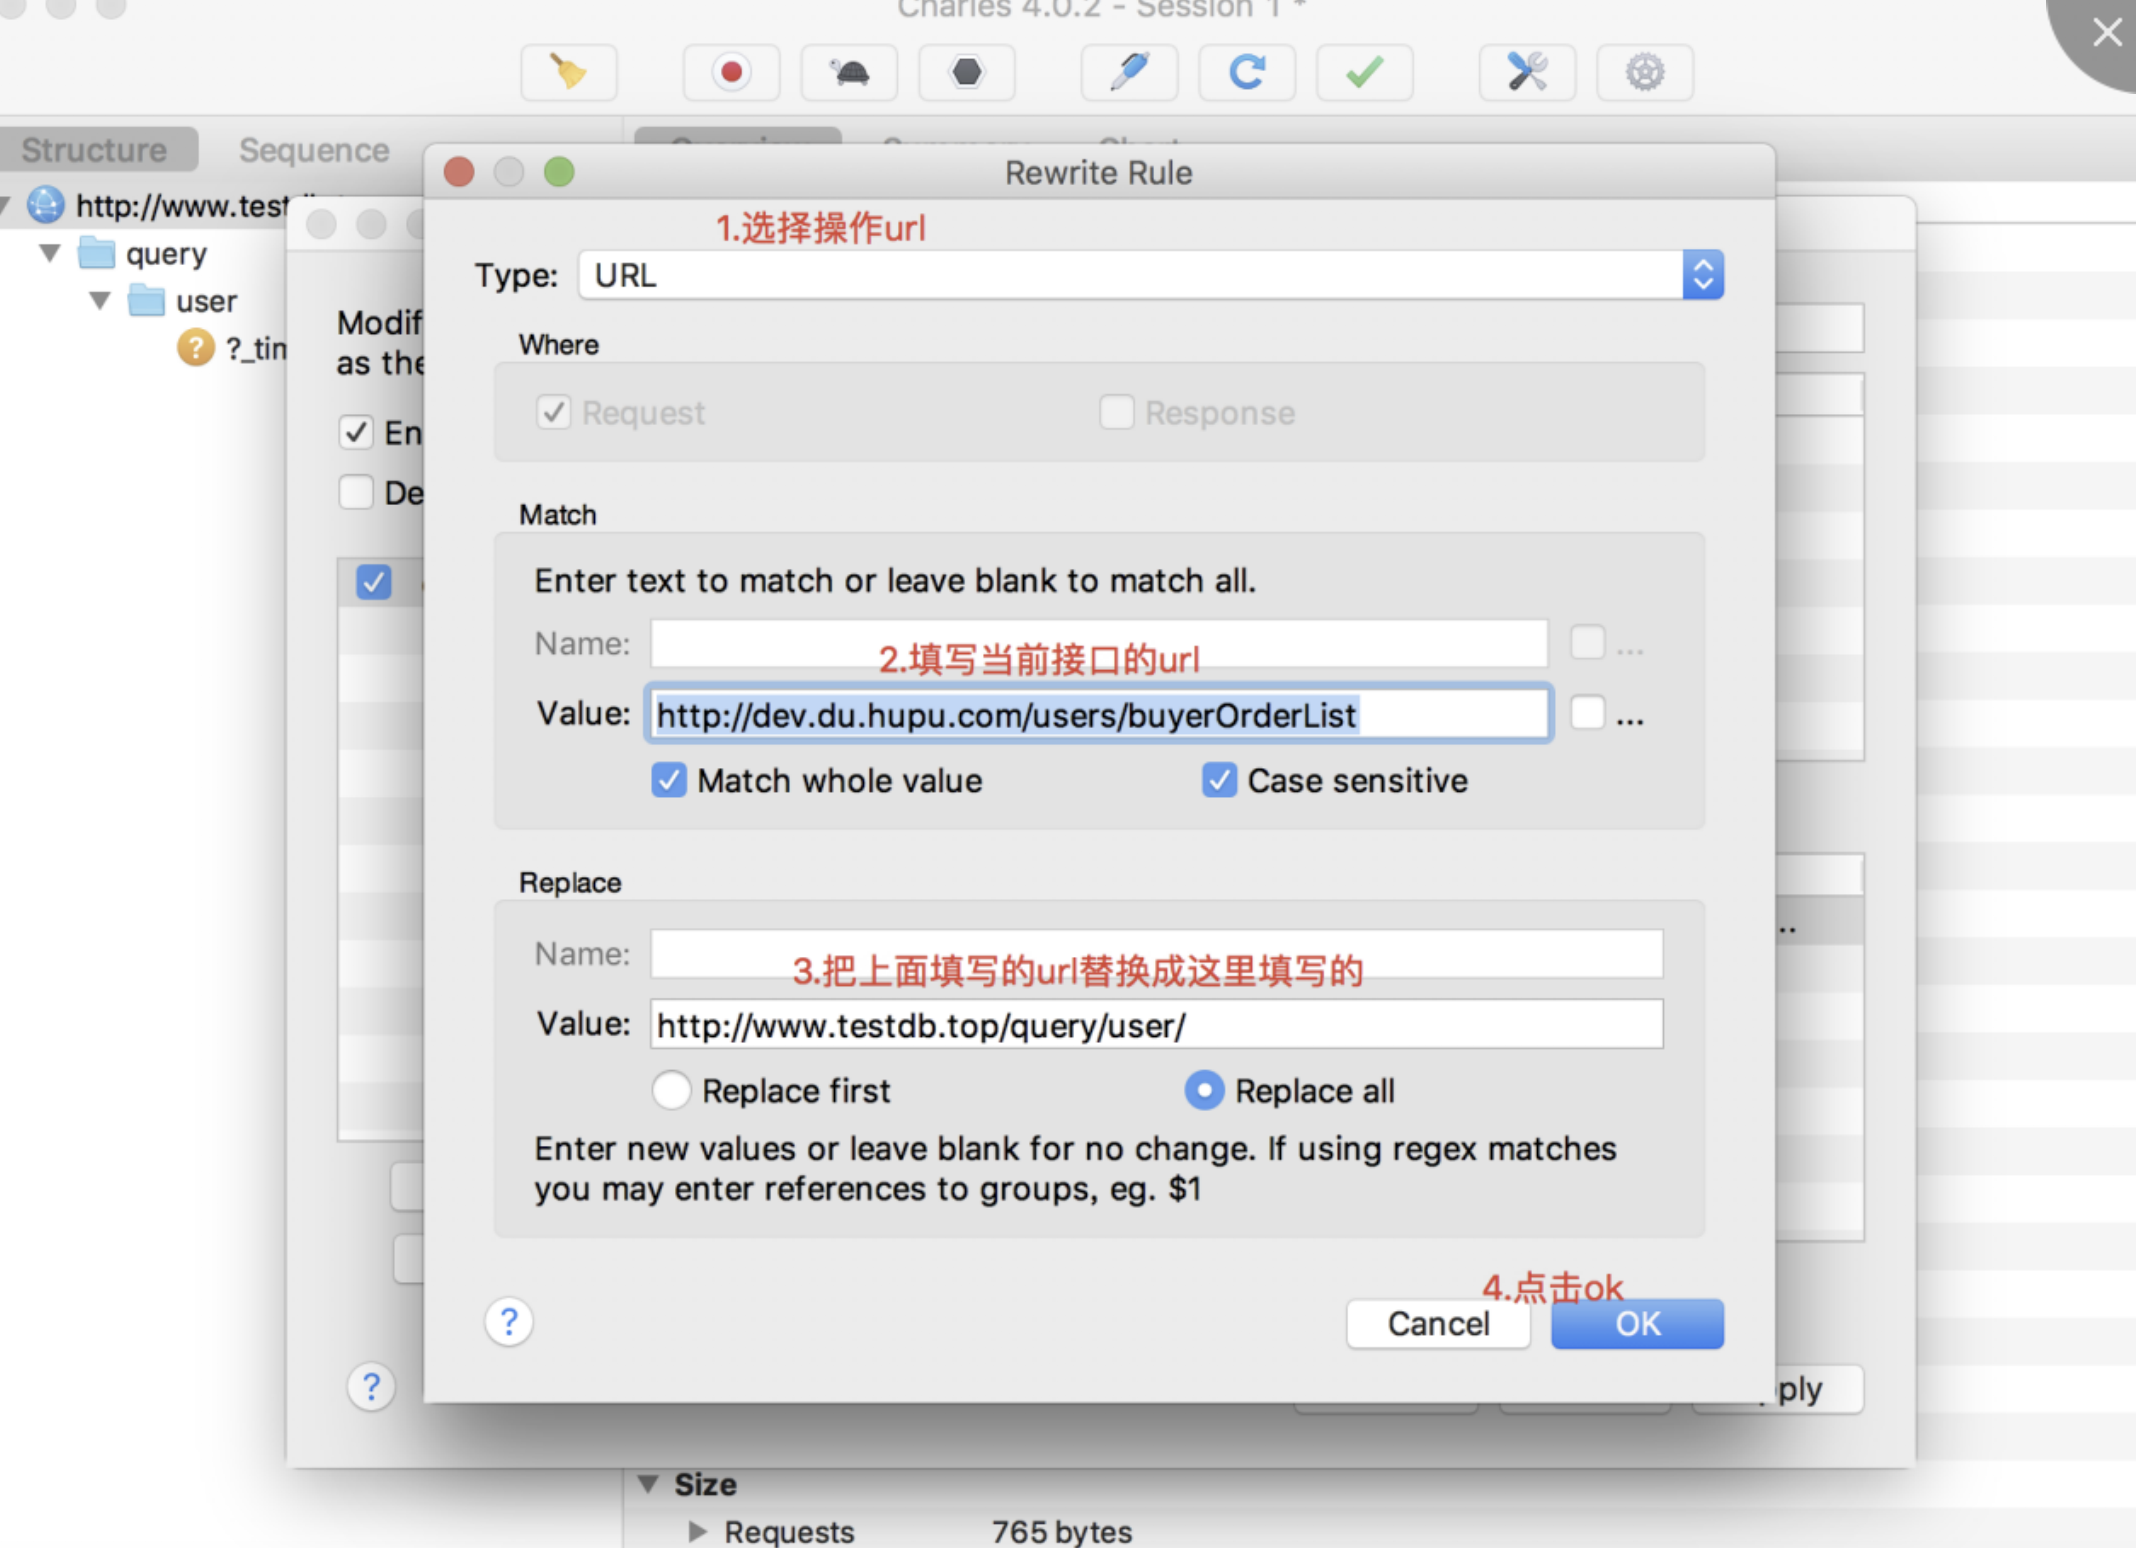Collapse the query tree node
The image size is (2136, 1548).
(x=50, y=253)
